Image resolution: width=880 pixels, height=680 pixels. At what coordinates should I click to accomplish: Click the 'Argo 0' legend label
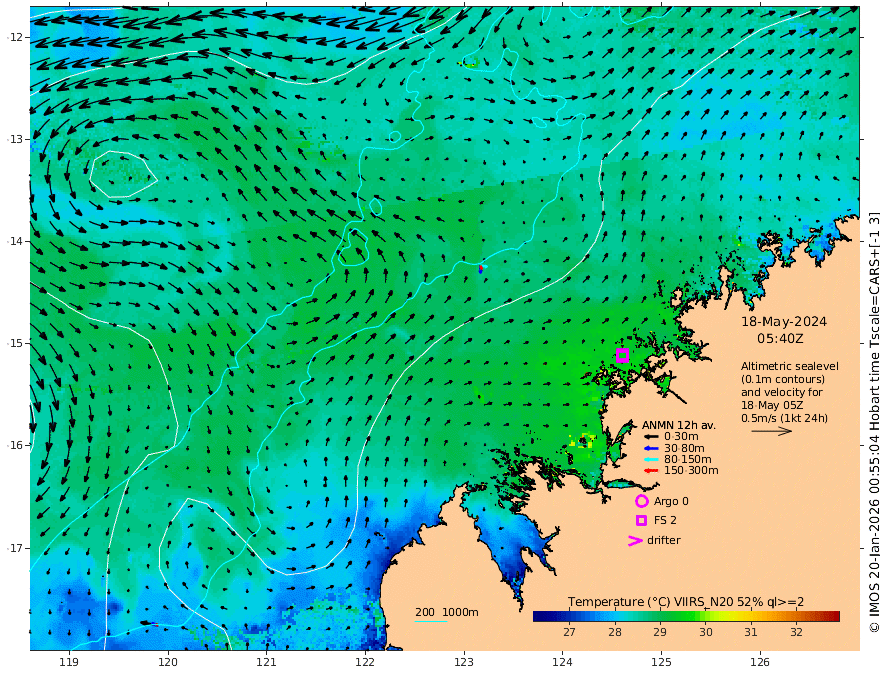pyautogui.click(x=671, y=501)
